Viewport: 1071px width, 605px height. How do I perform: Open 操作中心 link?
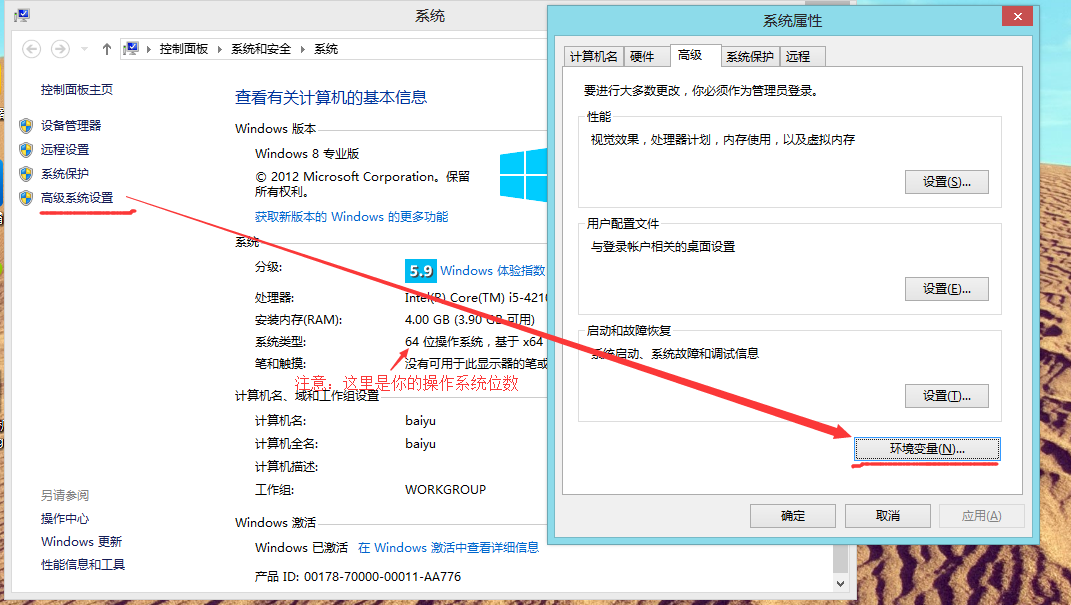(x=65, y=519)
